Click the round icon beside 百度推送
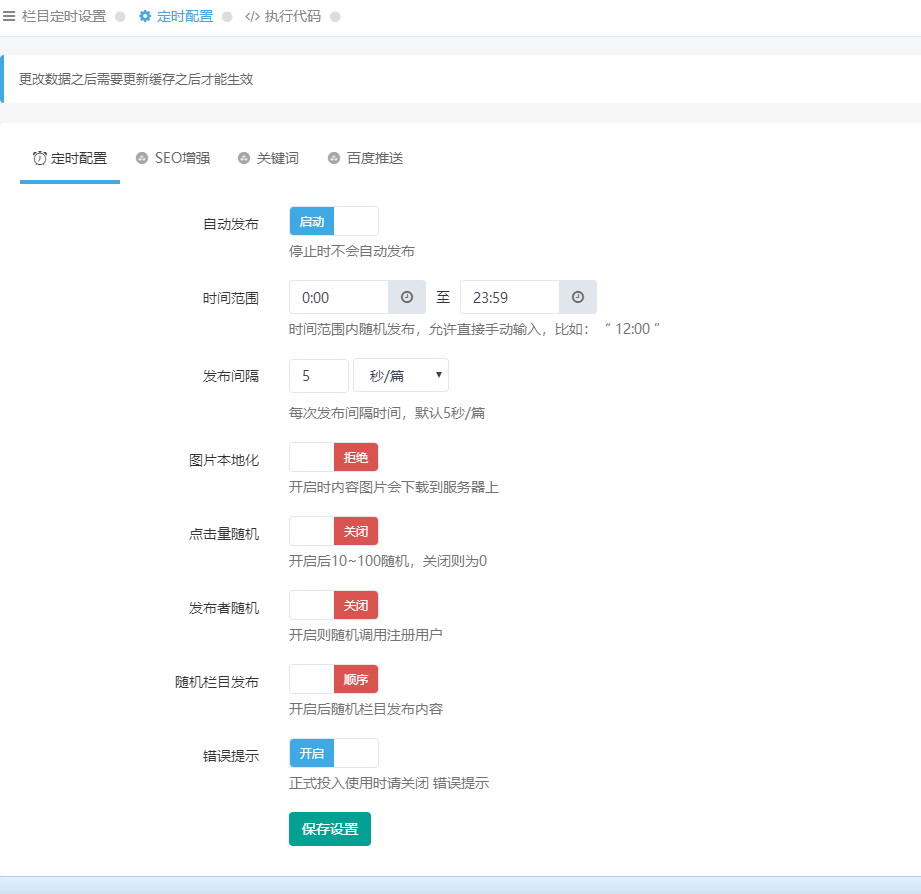The height and width of the screenshot is (894, 921). [334, 158]
